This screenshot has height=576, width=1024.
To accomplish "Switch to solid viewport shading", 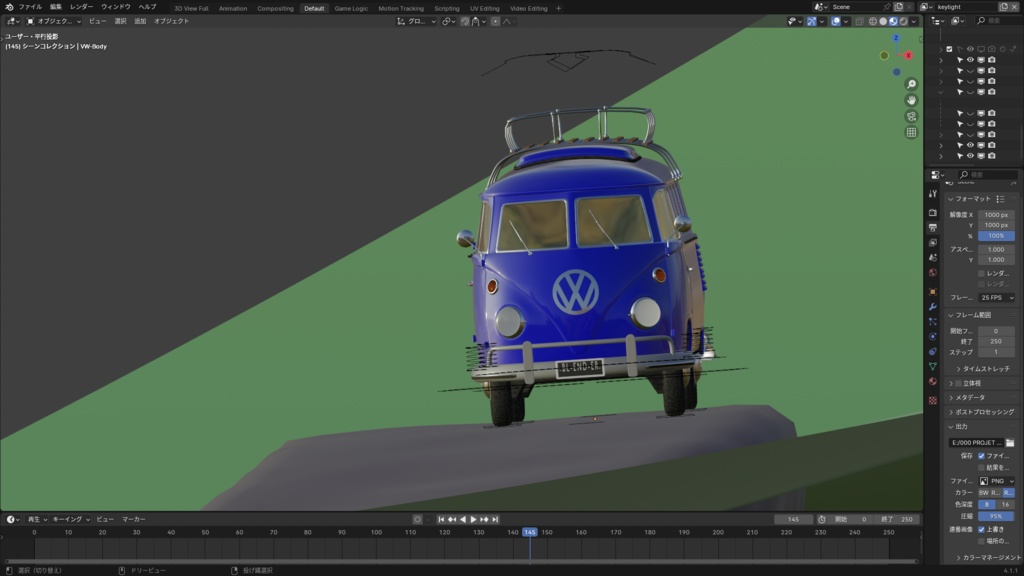I will coord(883,22).
